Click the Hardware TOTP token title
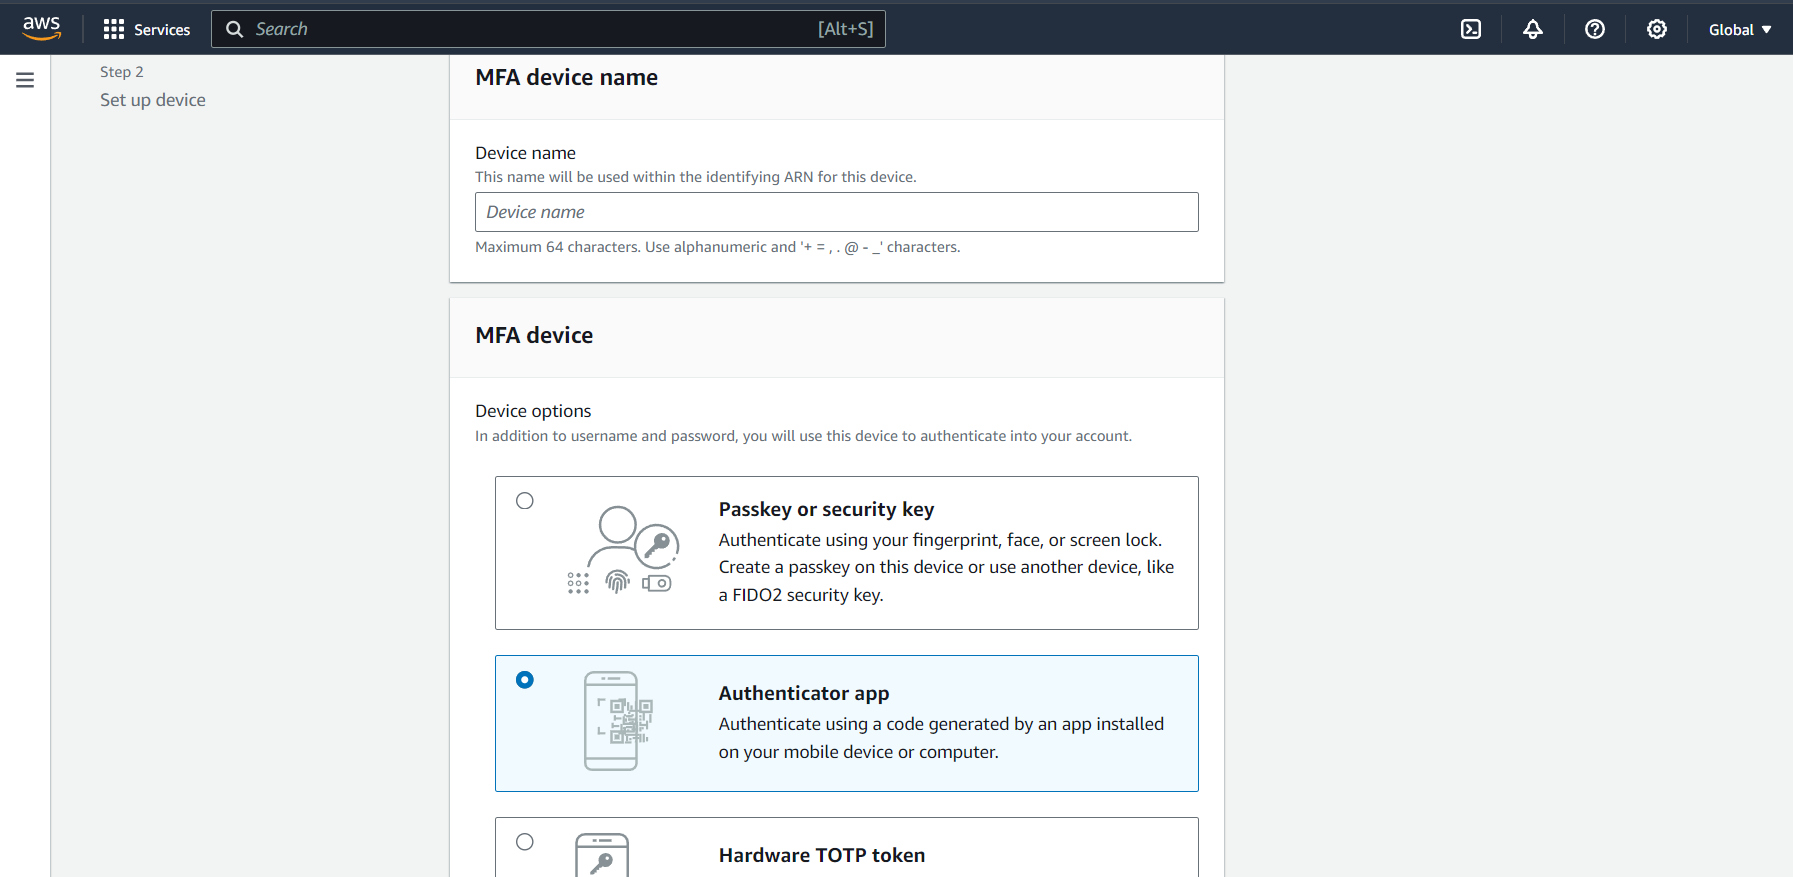The width and height of the screenshot is (1793, 877). pyautogui.click(x=821, y=855)
